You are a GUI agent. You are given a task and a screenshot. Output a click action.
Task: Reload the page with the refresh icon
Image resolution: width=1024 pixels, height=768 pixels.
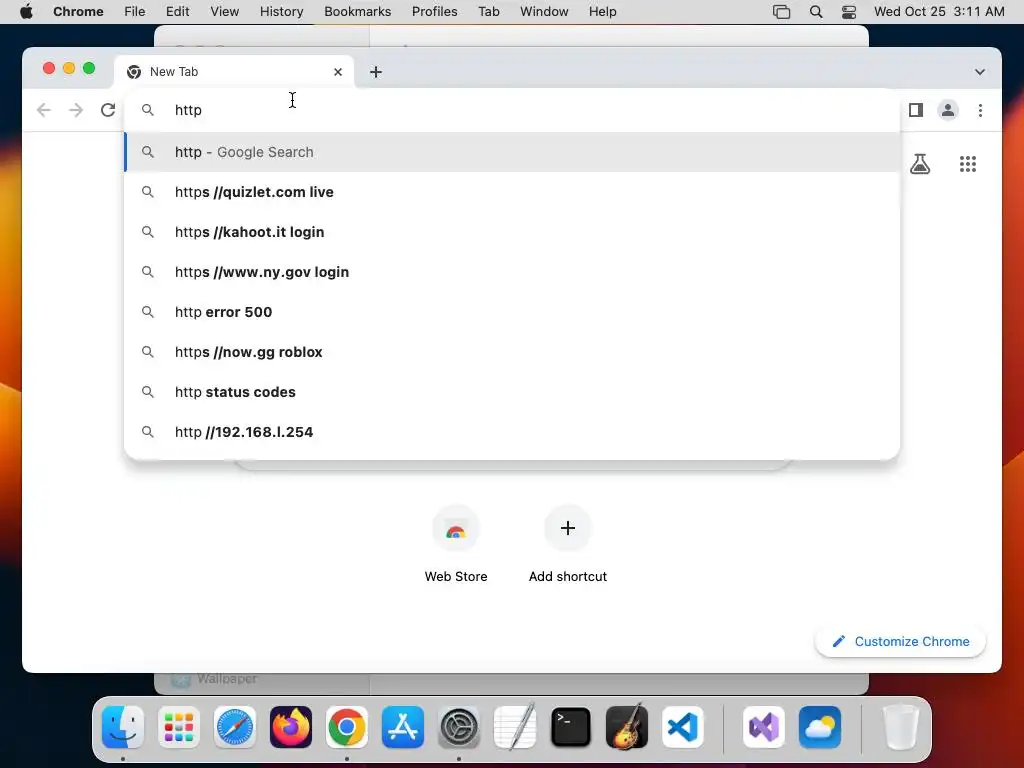(x=108, y=110)
